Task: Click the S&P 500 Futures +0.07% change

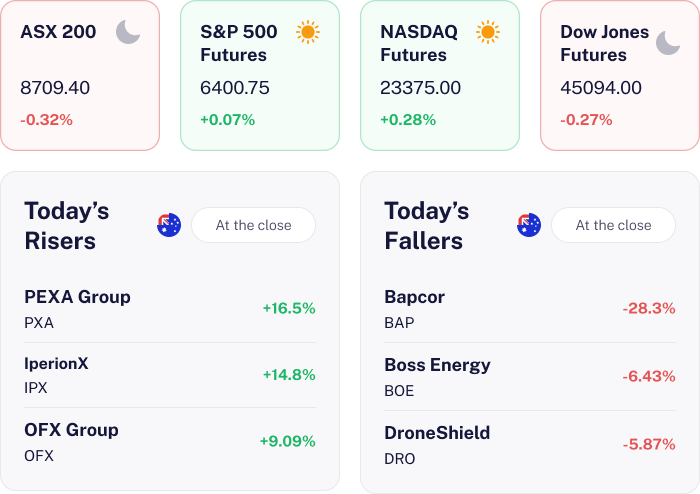Action: (x=227, y=120)
